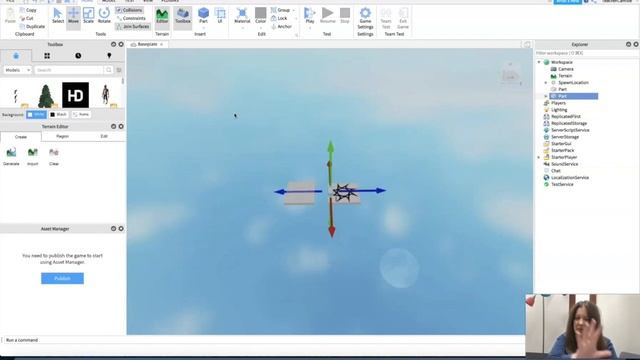Set the Toolbox background to White
Viewport: 640px width, 360px height.
pyautogui.click(x=36, y=115)
